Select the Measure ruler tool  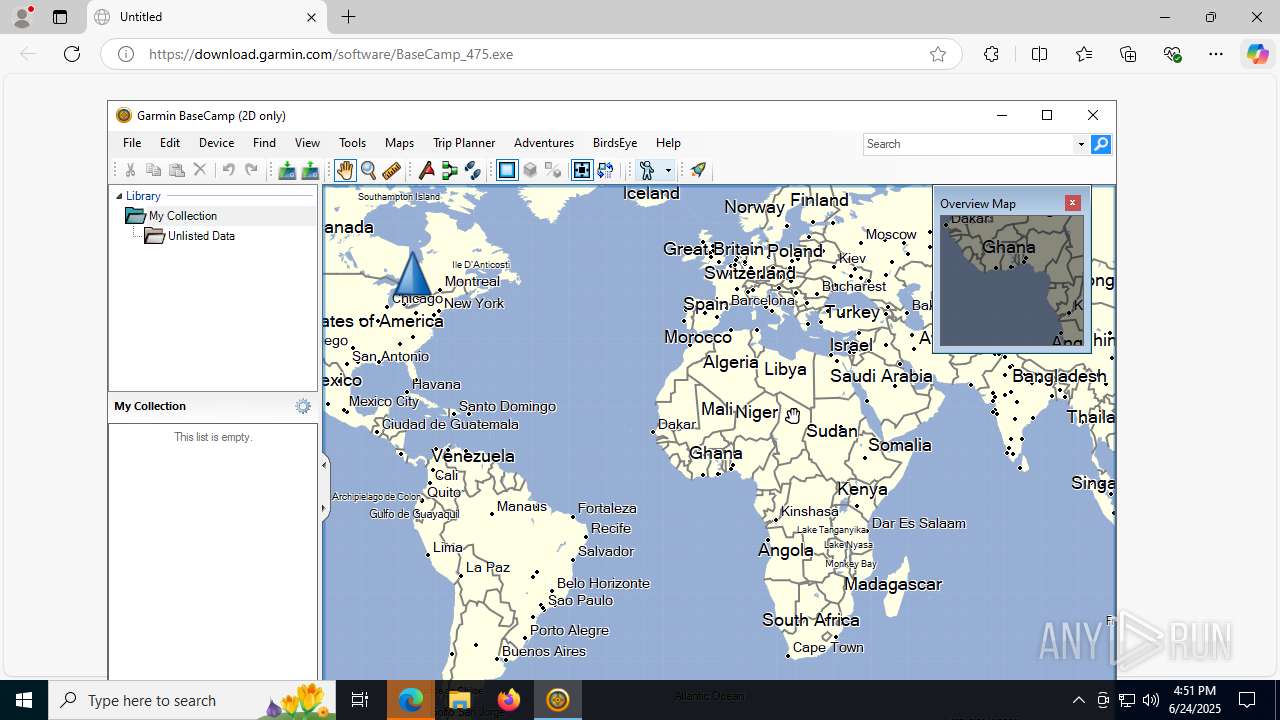click(x=391, y=170)
